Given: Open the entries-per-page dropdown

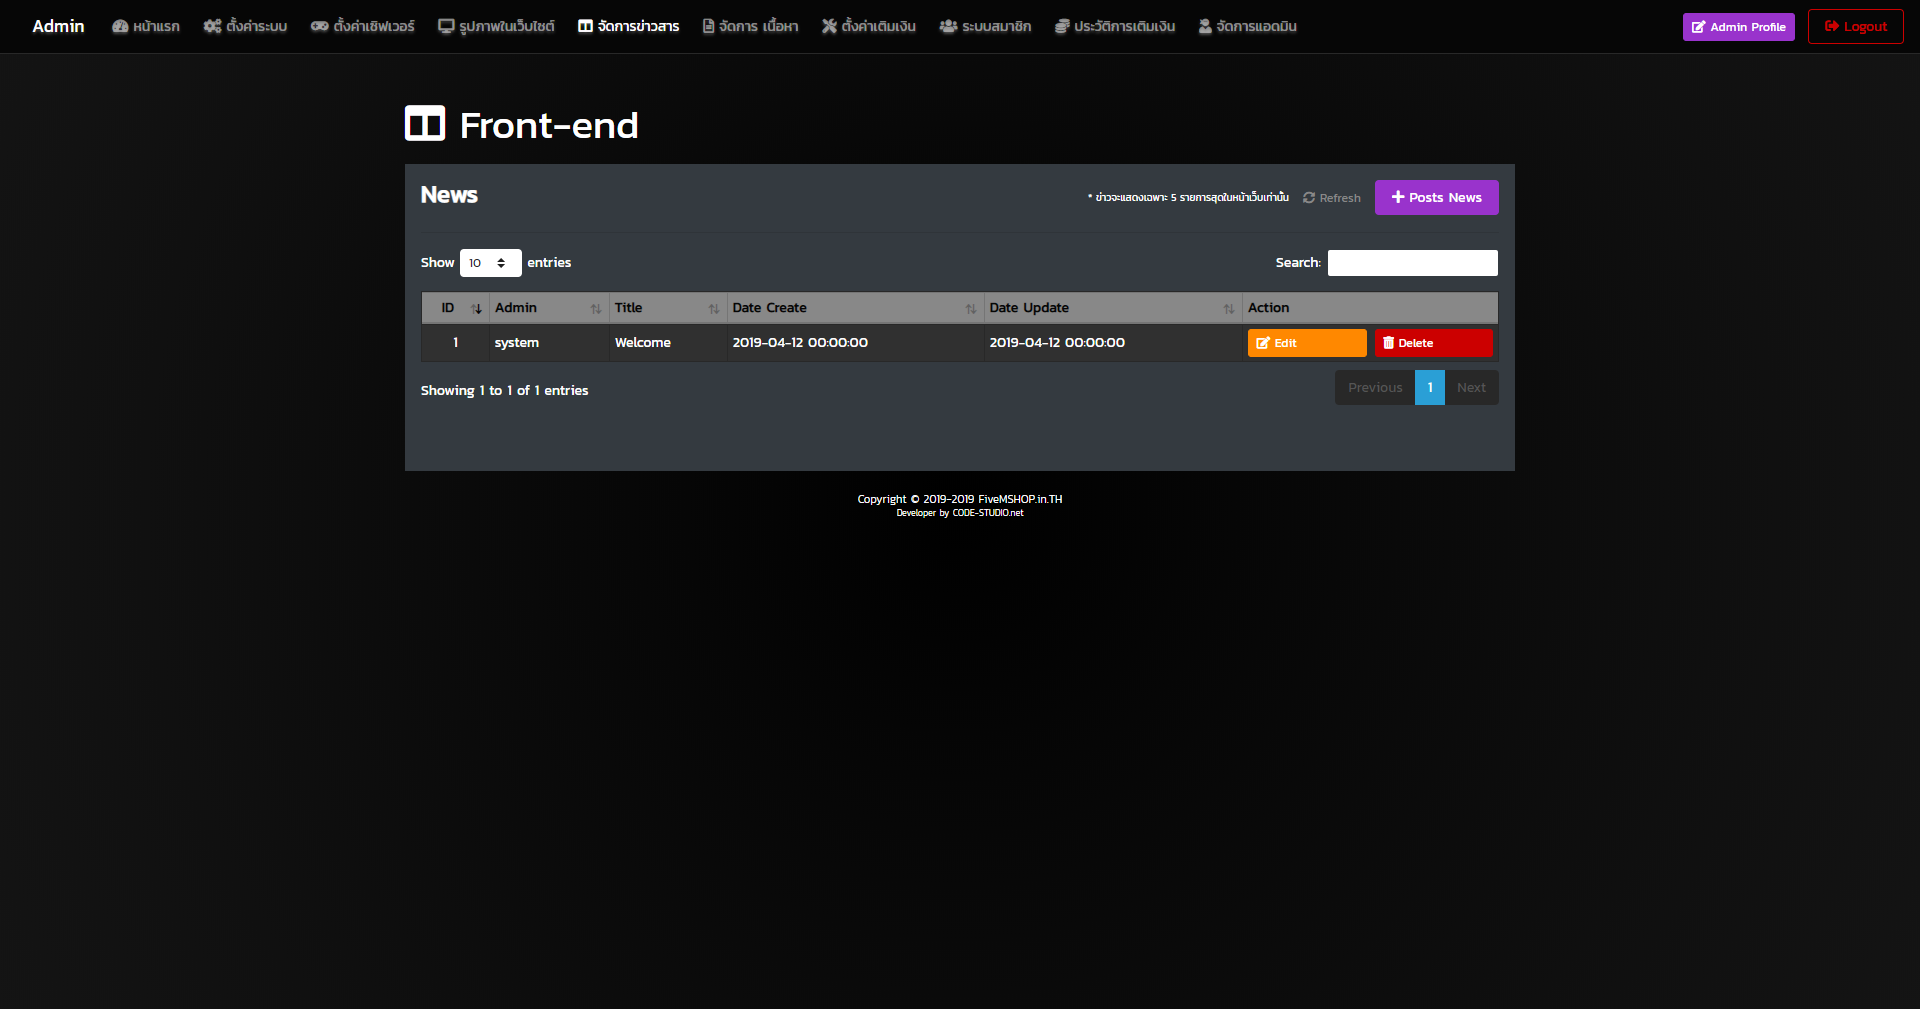Looking at the screenshot, I should pyautogui.click(x=490, y=263).
